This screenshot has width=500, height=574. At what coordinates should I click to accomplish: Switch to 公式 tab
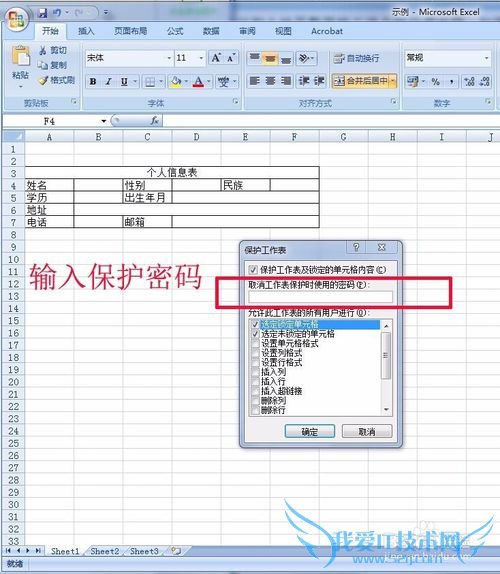[x=175, y=31]
